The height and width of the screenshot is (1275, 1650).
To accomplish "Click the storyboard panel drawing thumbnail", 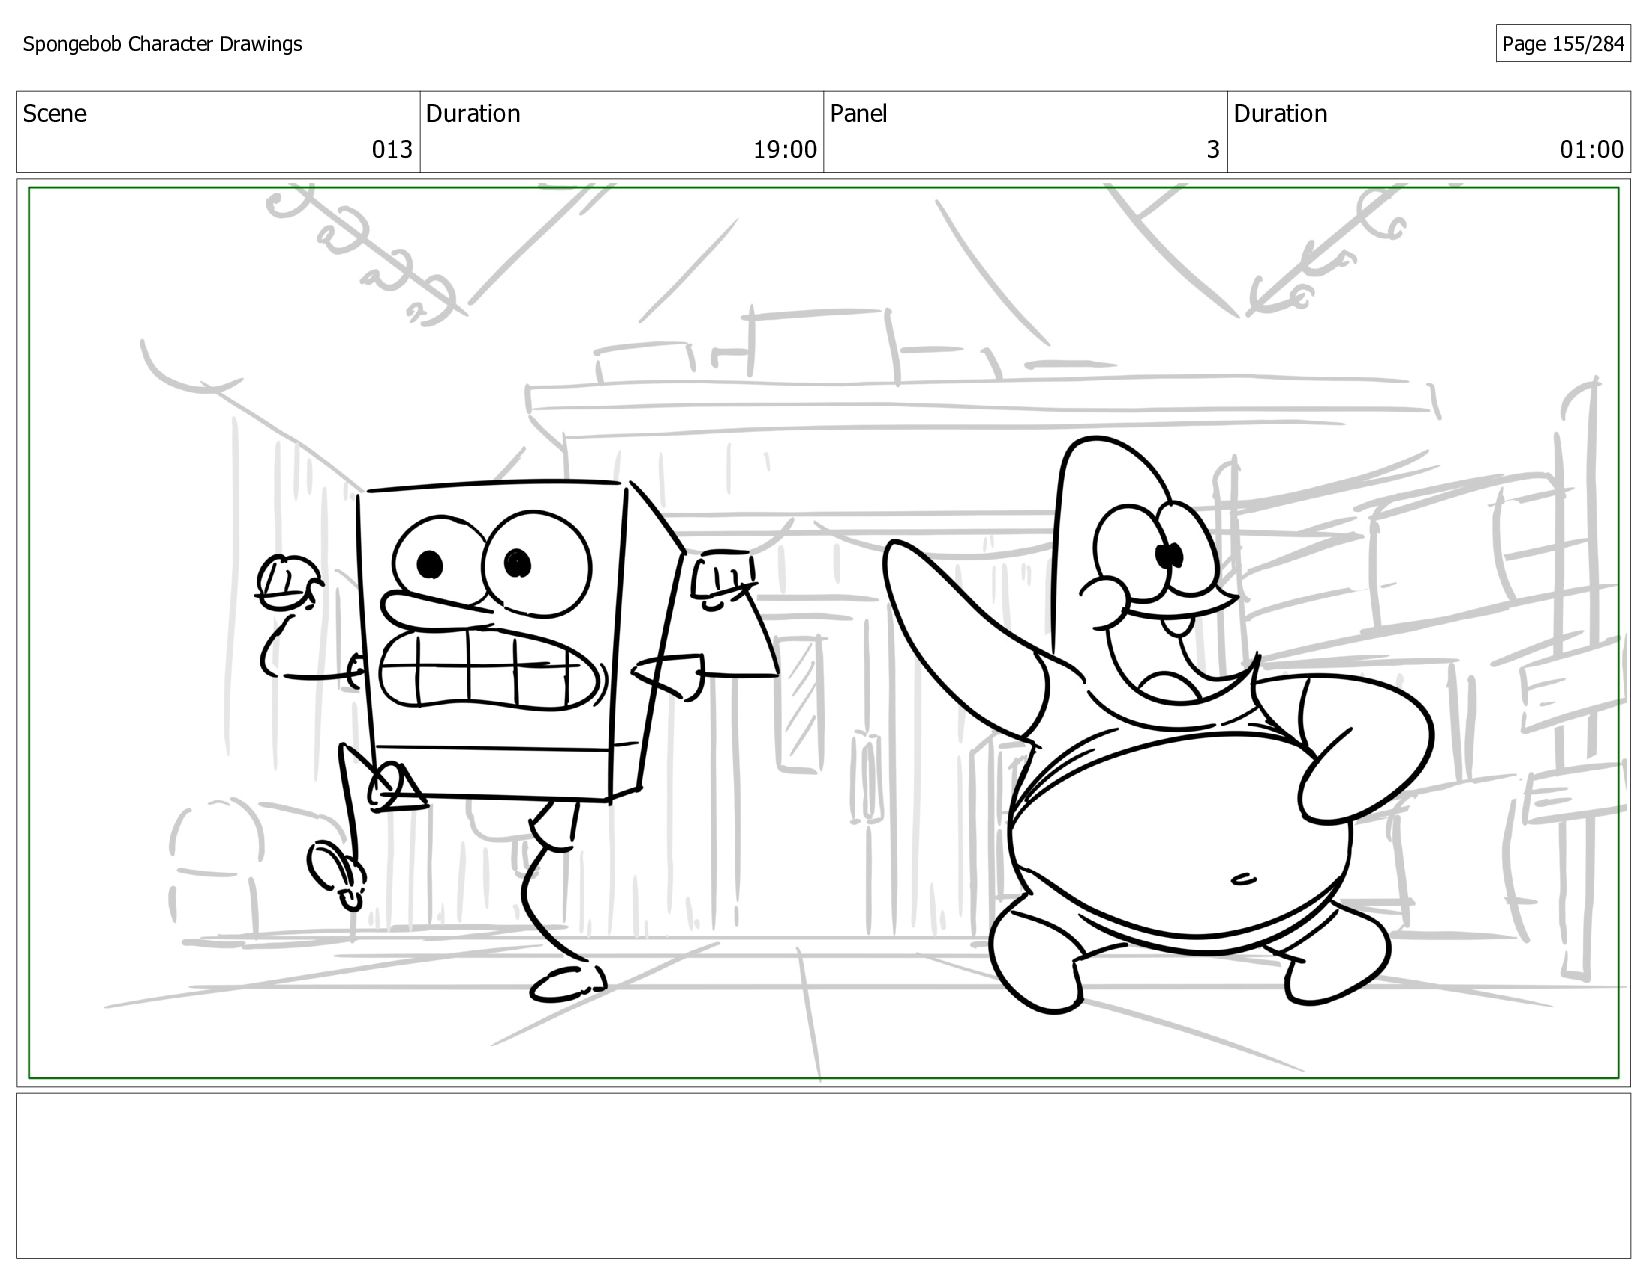I will click(x=824, y=632).
